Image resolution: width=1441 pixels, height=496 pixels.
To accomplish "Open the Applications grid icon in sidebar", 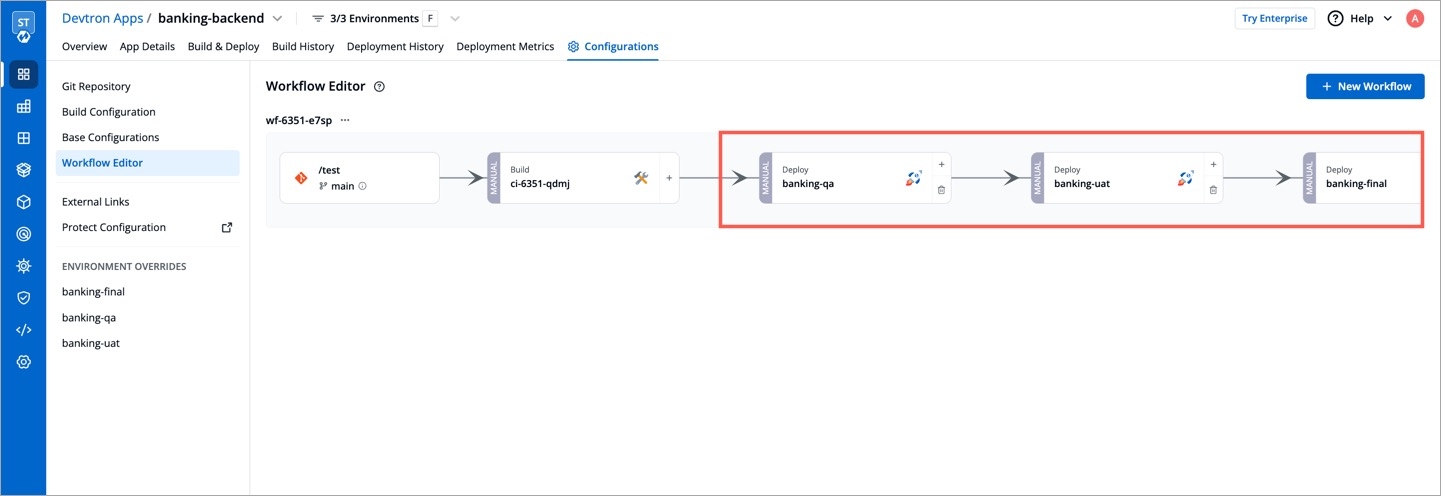I will tap(24, 74).
